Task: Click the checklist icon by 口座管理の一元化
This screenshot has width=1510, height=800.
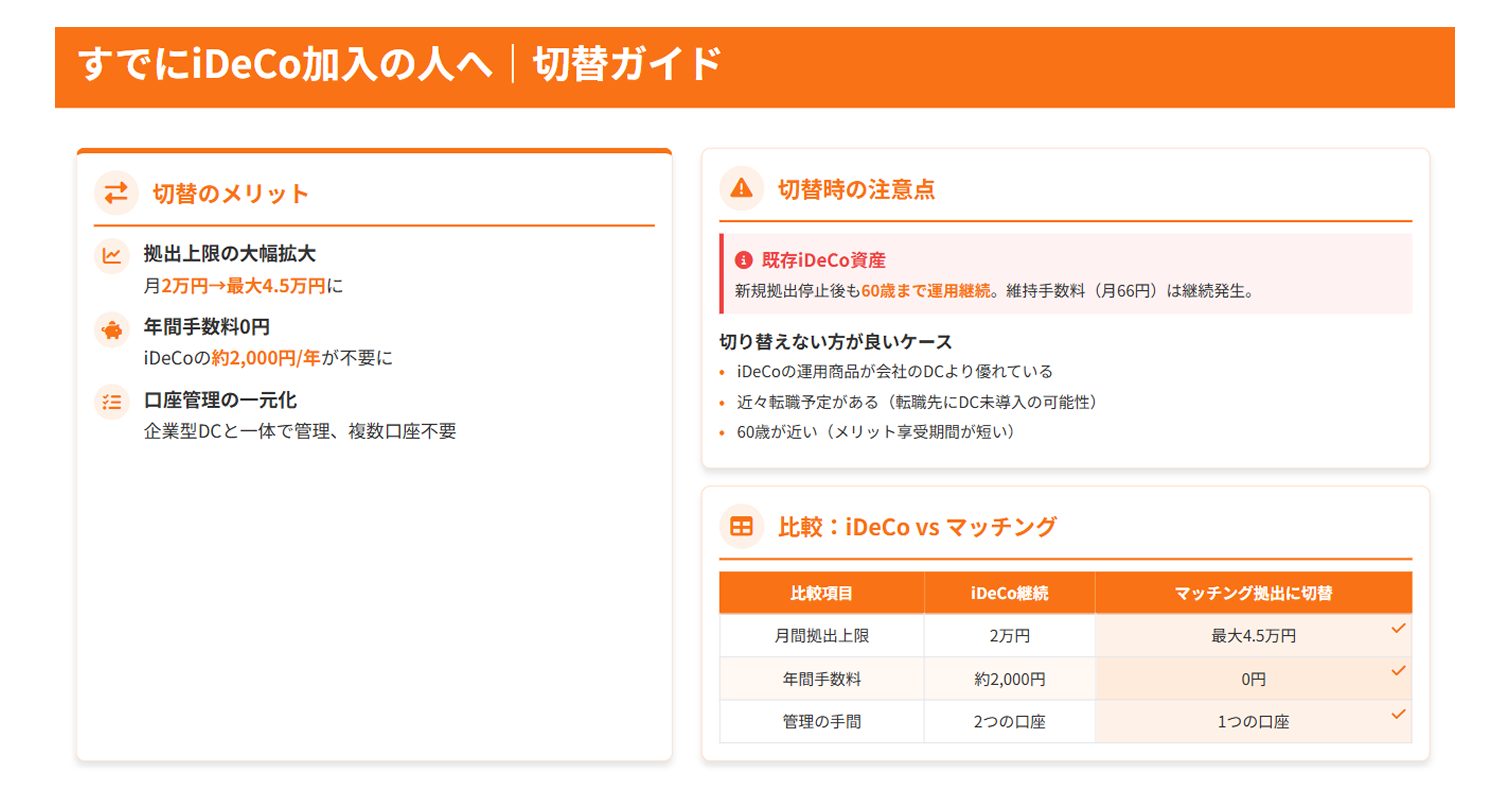Action: click(112, 402)
